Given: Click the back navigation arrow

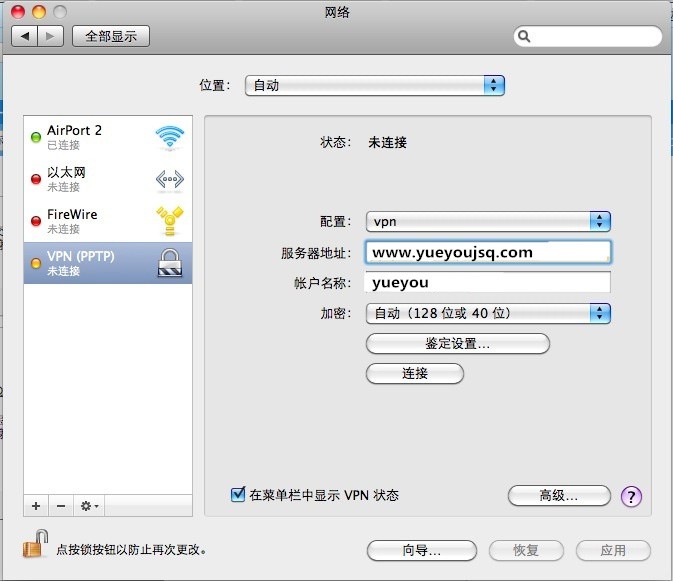Looking at the screenshot, I should tap(25, 36).
